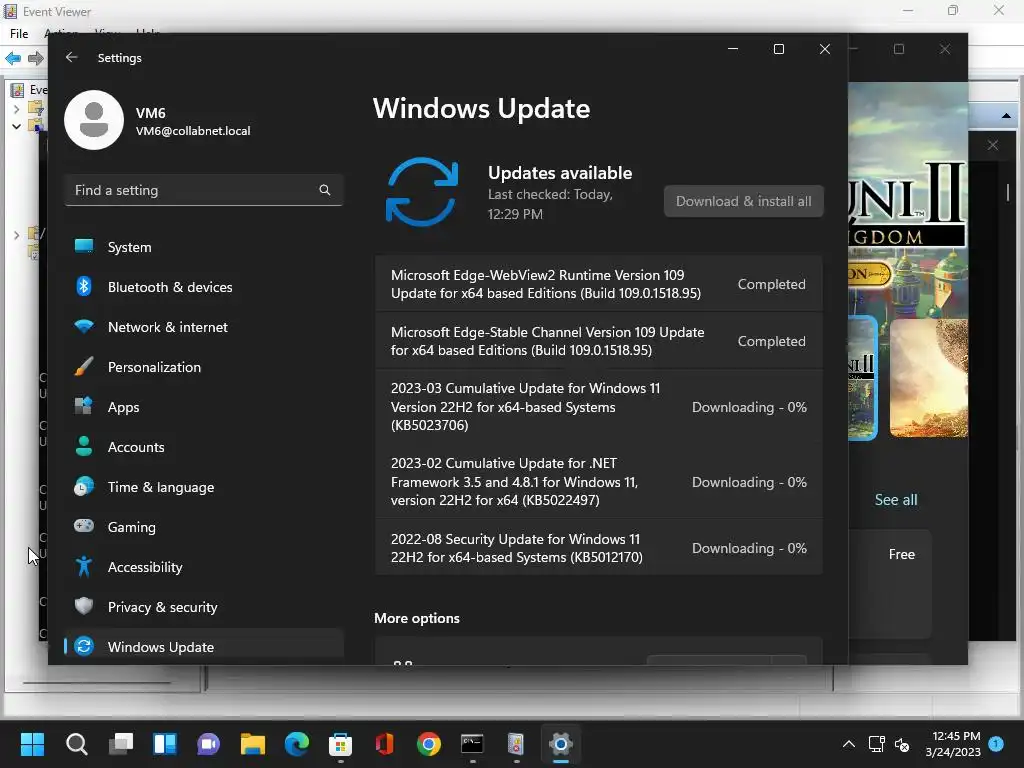Open Accessibility settings

[204, 567]
